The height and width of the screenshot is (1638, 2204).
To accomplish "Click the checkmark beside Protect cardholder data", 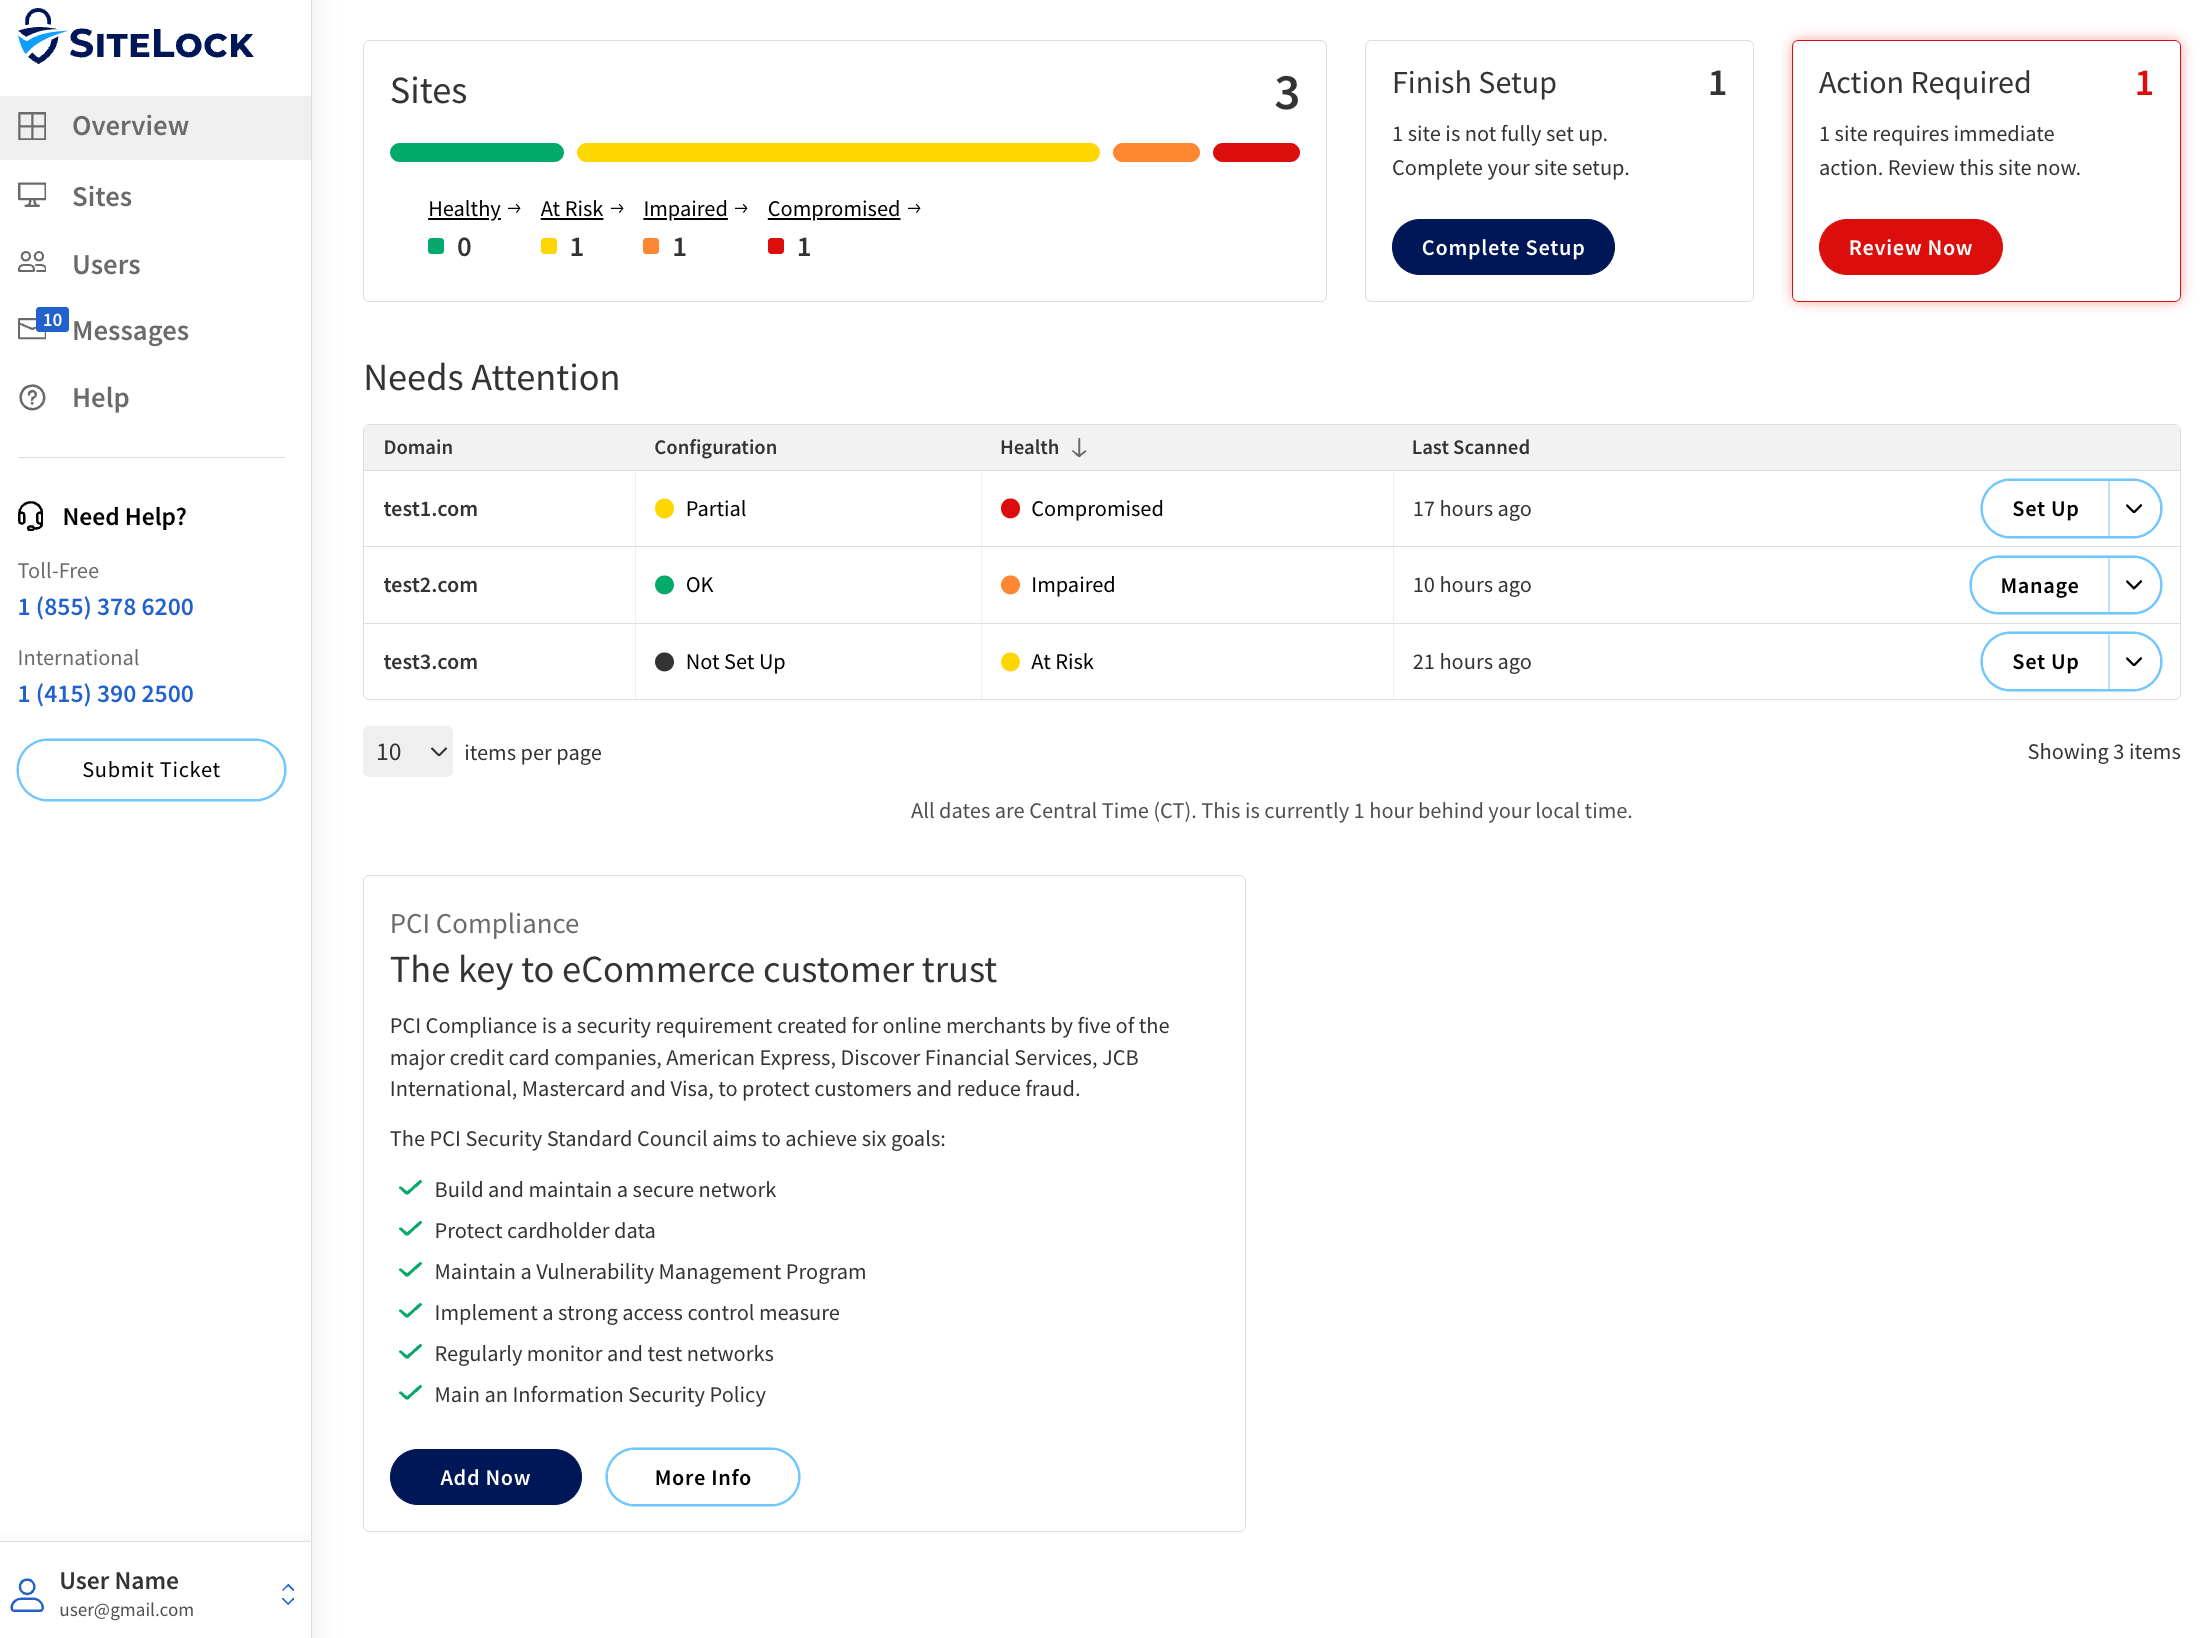I will [x=410, y=1229].
